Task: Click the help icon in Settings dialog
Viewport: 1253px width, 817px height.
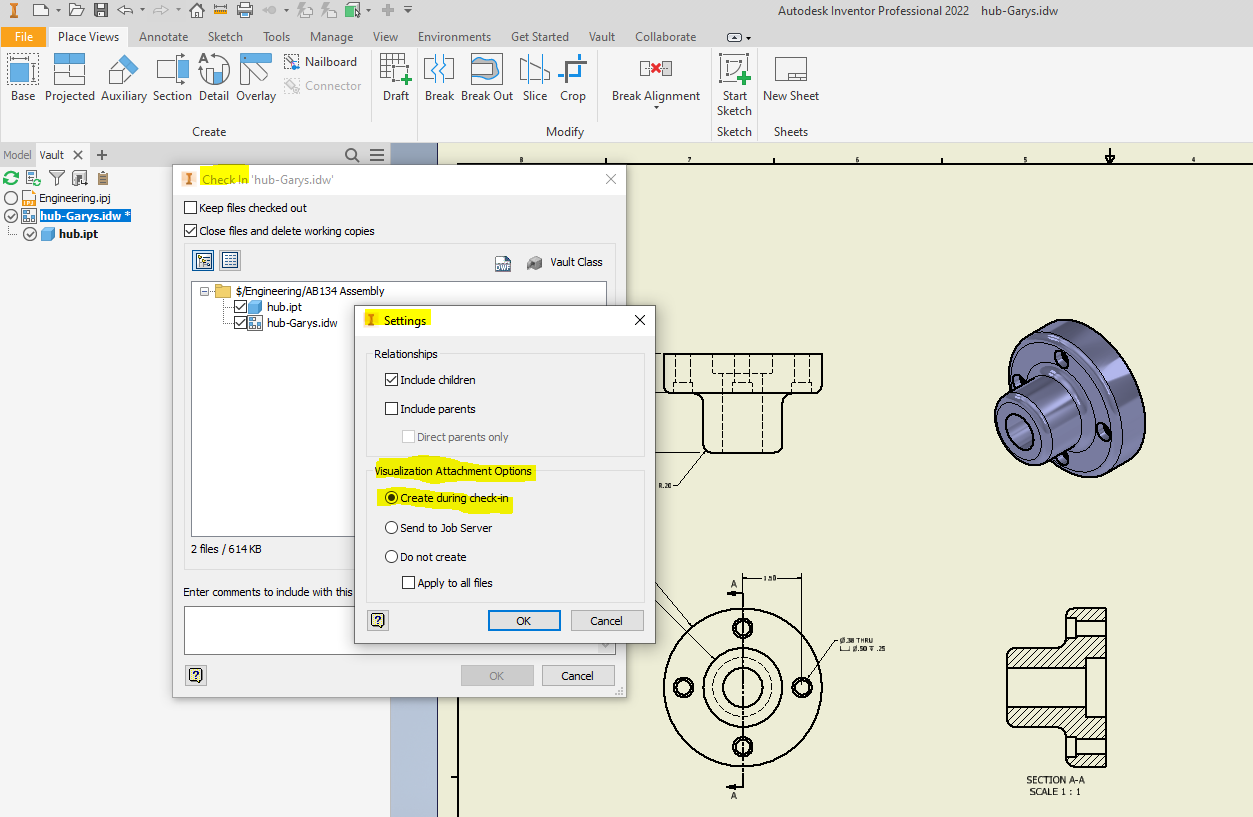Action: tap(378, 620)
